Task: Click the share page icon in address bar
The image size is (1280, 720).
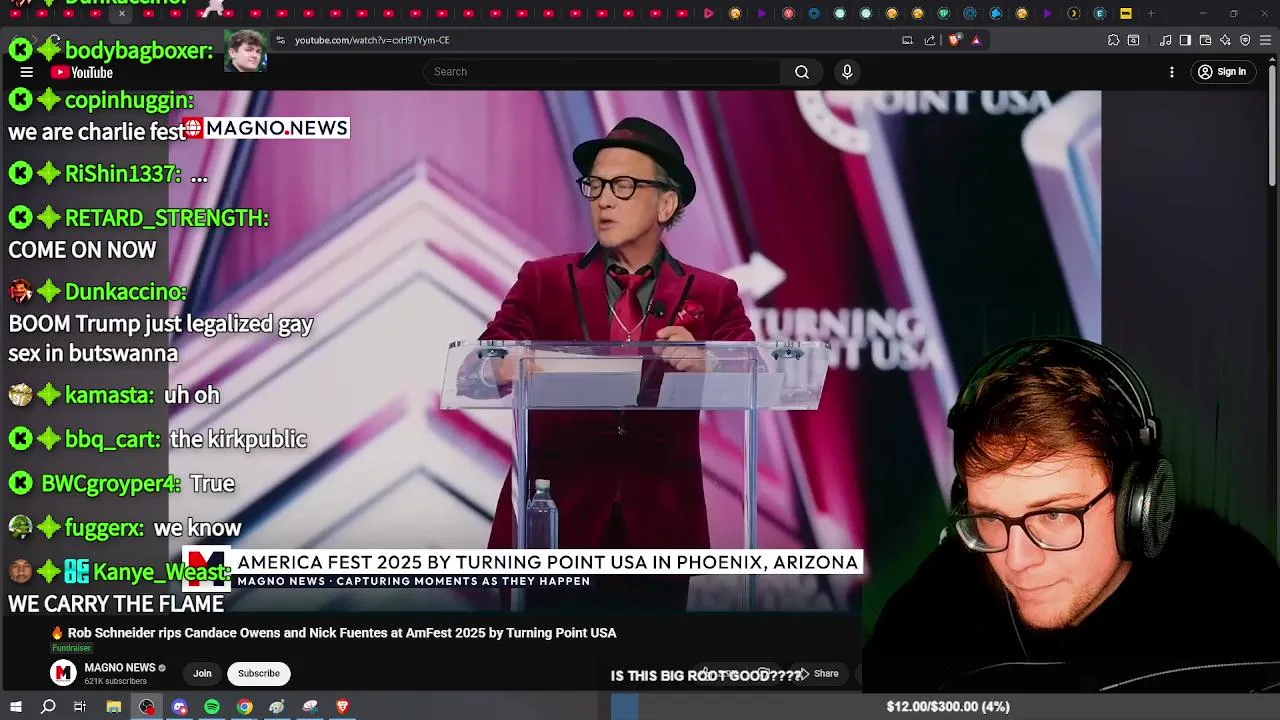Action: pos(930,40)
